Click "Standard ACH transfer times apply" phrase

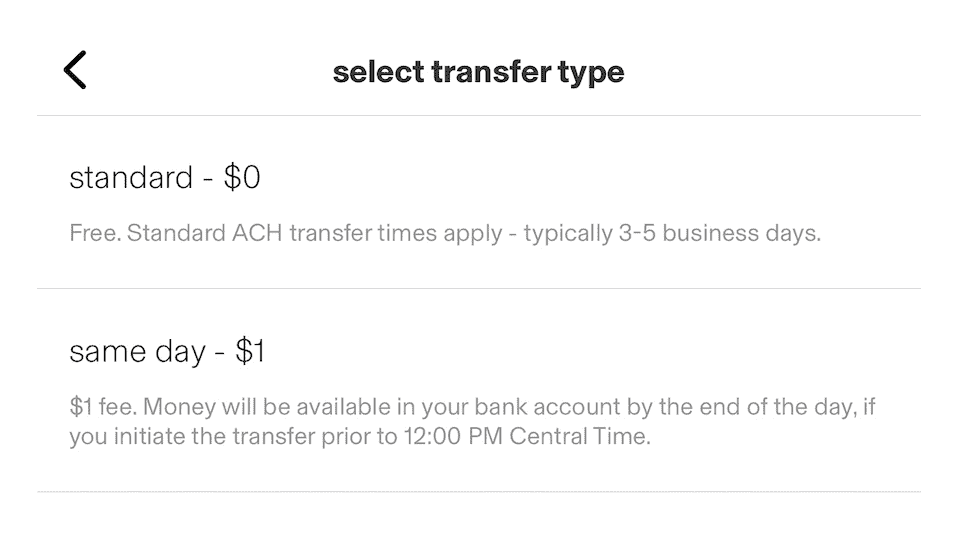313,235
